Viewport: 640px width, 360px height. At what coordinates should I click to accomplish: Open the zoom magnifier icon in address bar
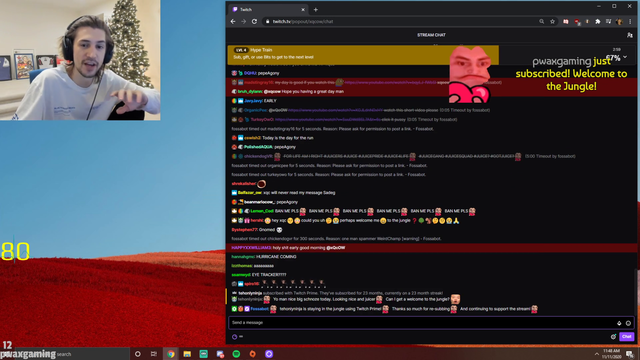[x=542, y=22]
